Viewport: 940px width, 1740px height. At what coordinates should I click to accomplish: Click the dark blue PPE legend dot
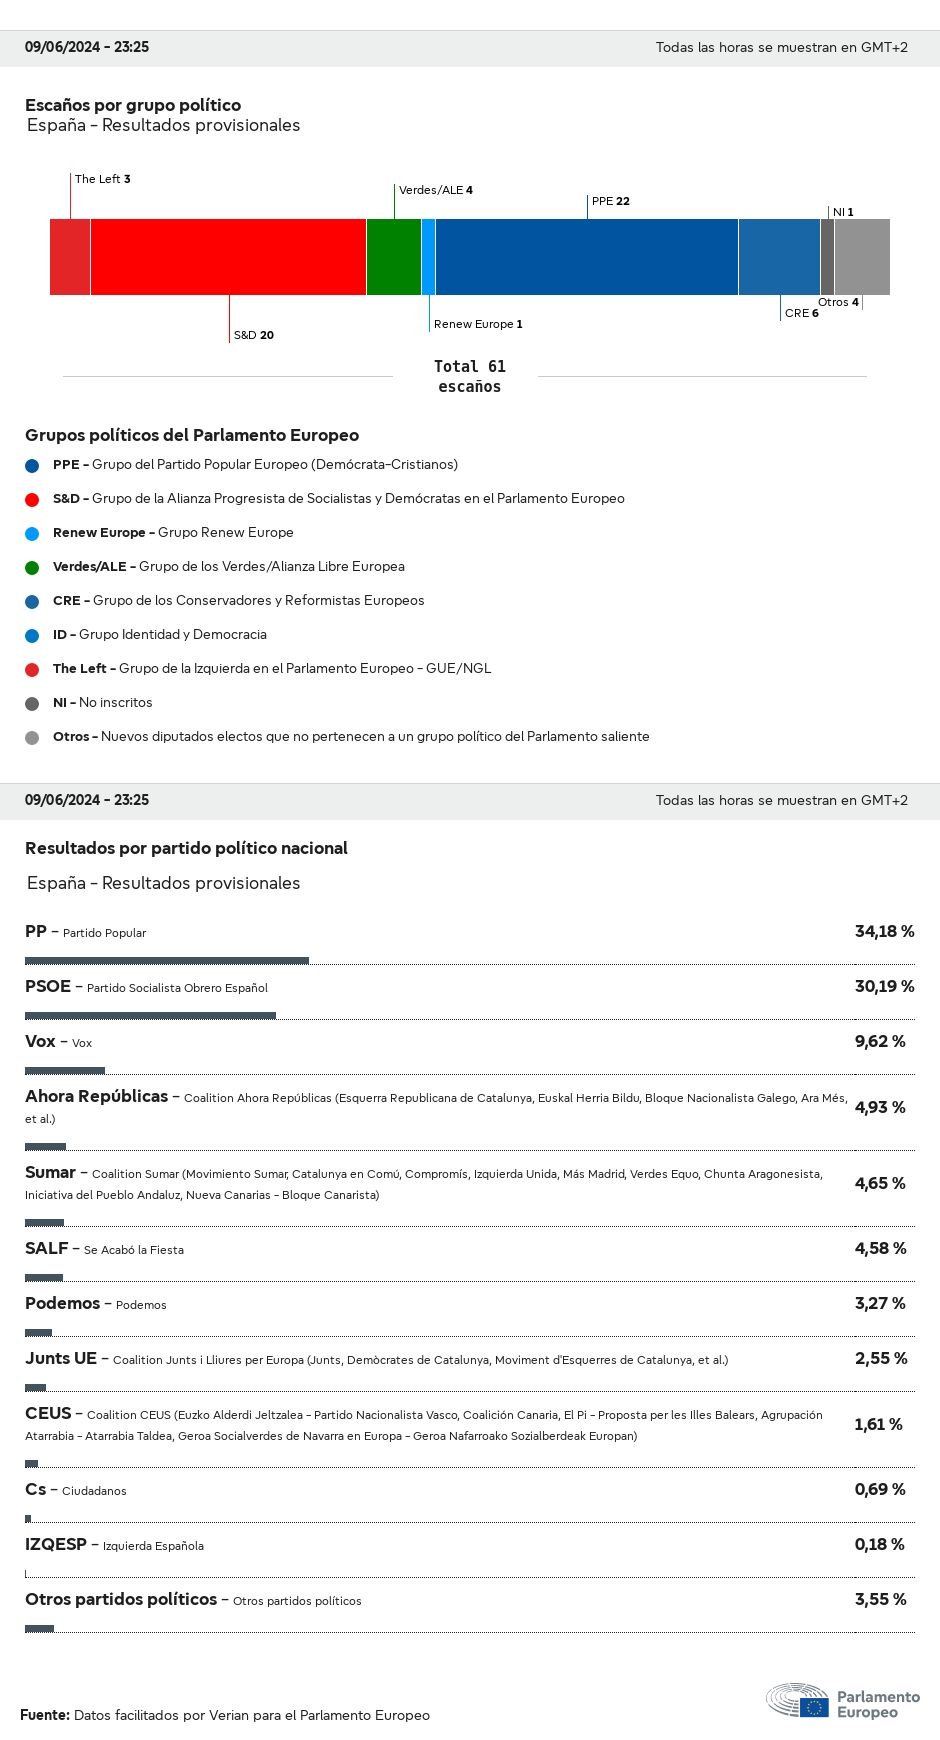(x=32, y=465)
